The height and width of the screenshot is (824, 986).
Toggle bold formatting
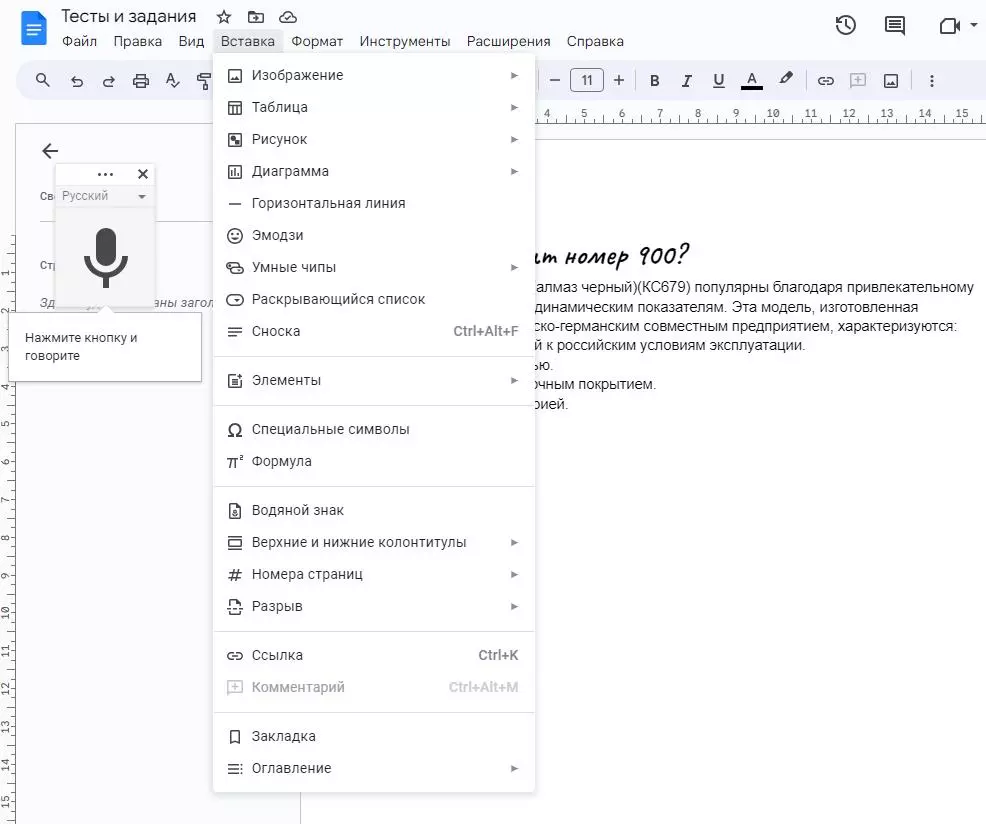coord(655,81)
